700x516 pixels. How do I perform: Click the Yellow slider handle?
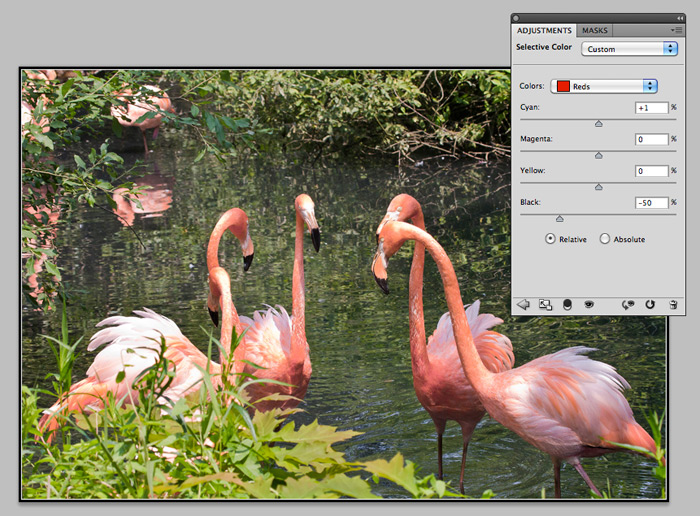pyautogui.click(x=599, y=187)
